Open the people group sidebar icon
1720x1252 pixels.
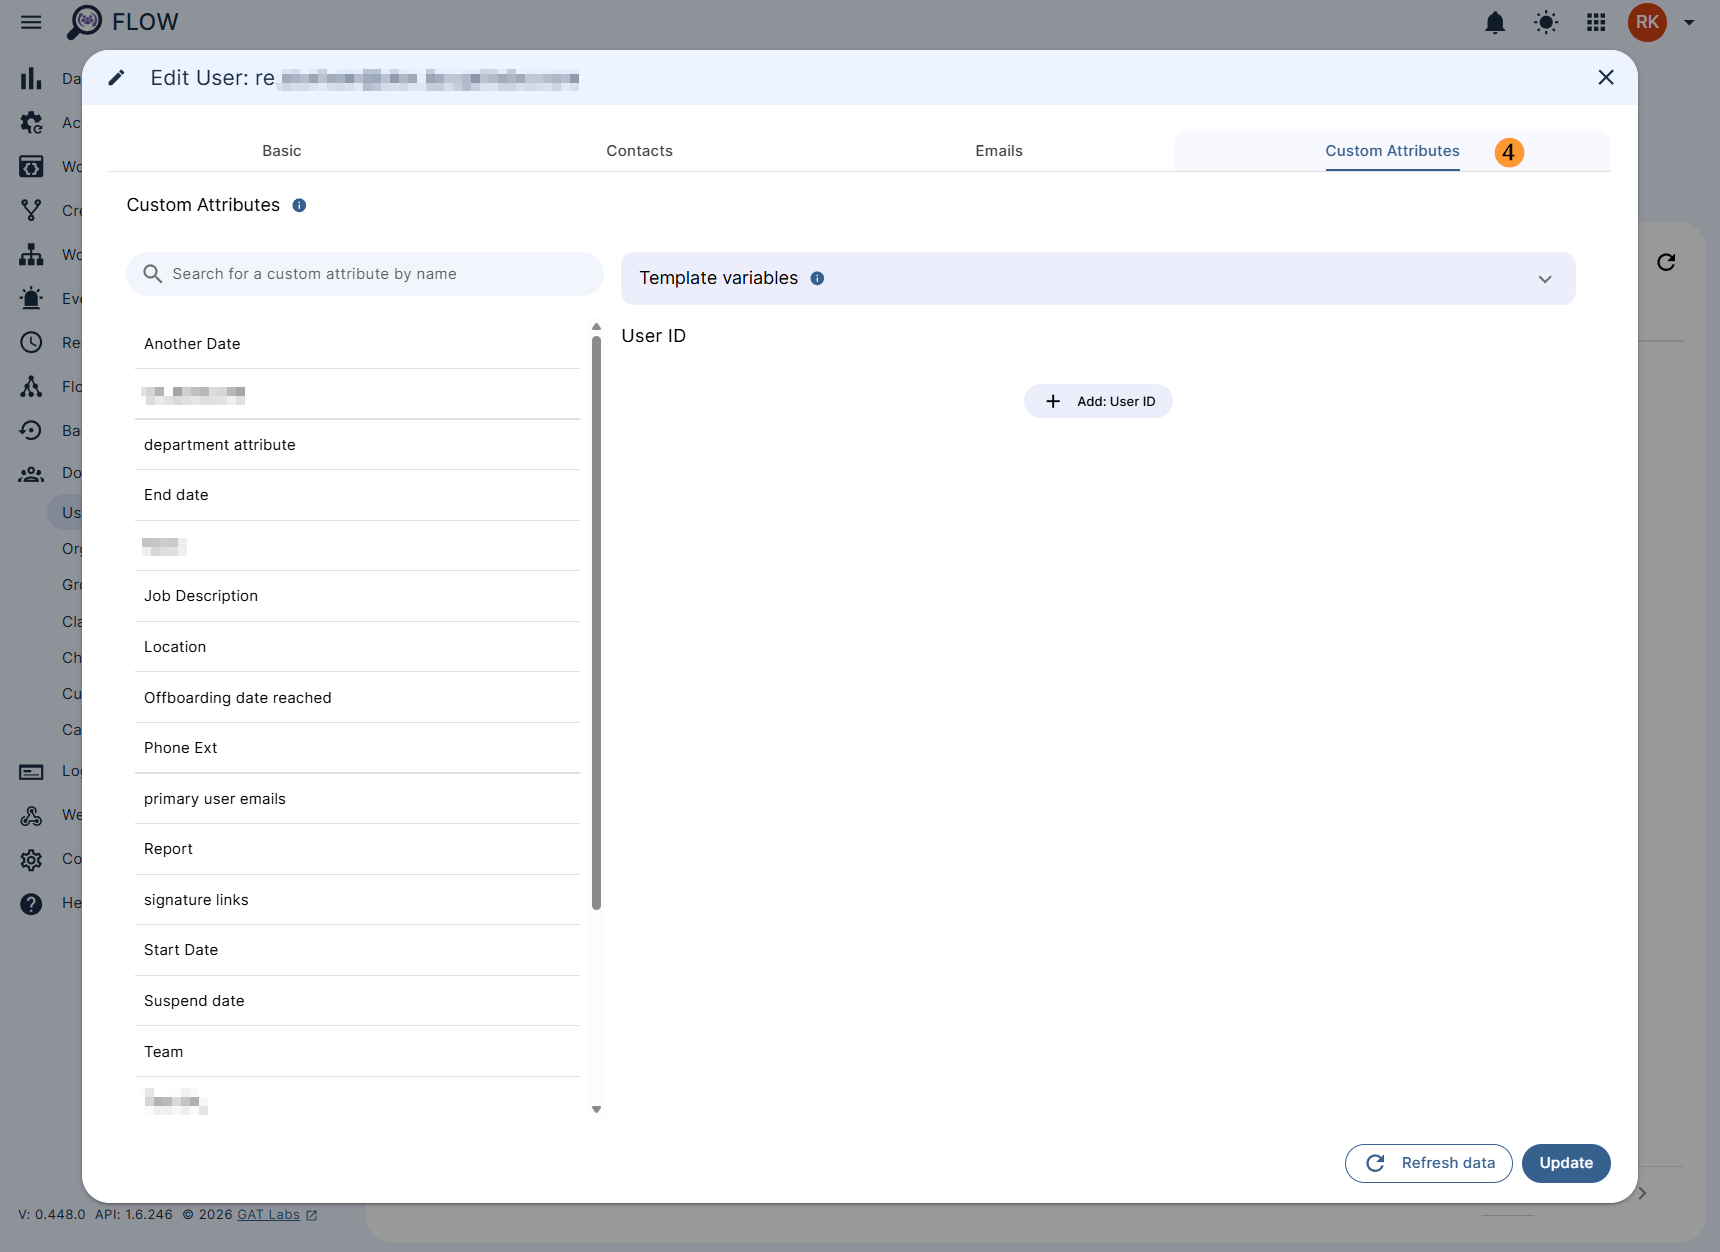31,474
